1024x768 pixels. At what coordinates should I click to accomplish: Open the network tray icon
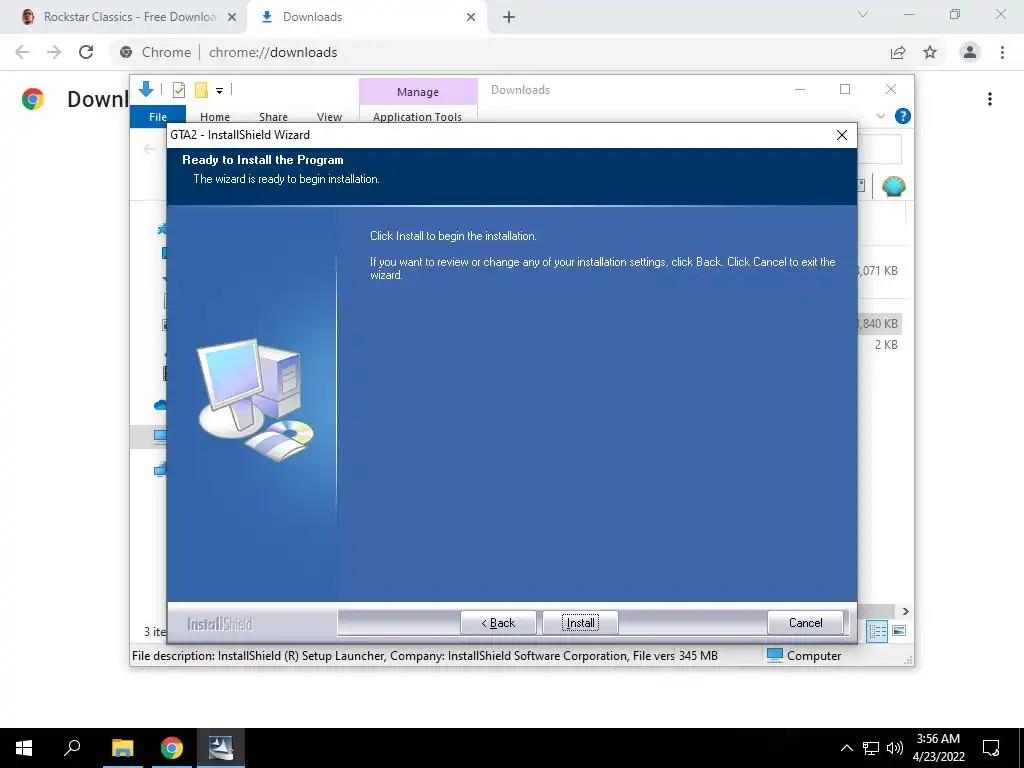tap(871, 748)
